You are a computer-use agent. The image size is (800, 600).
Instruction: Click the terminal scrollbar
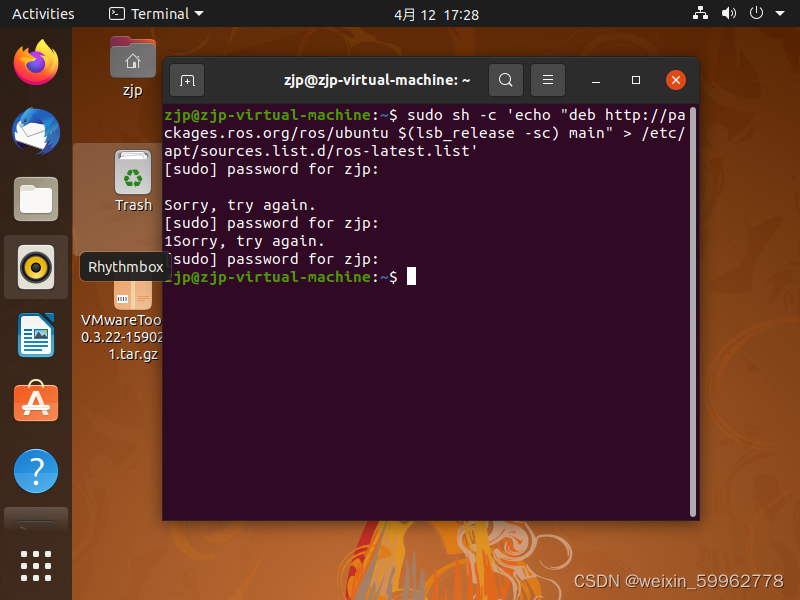pyautogui.click(x=692, y=312)
